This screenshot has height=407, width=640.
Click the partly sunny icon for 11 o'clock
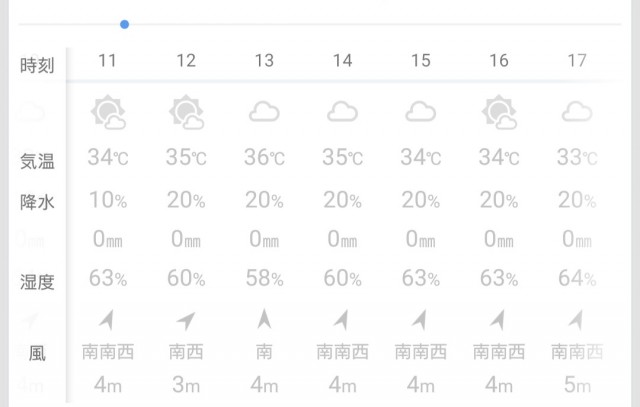(x=107, y=112)
